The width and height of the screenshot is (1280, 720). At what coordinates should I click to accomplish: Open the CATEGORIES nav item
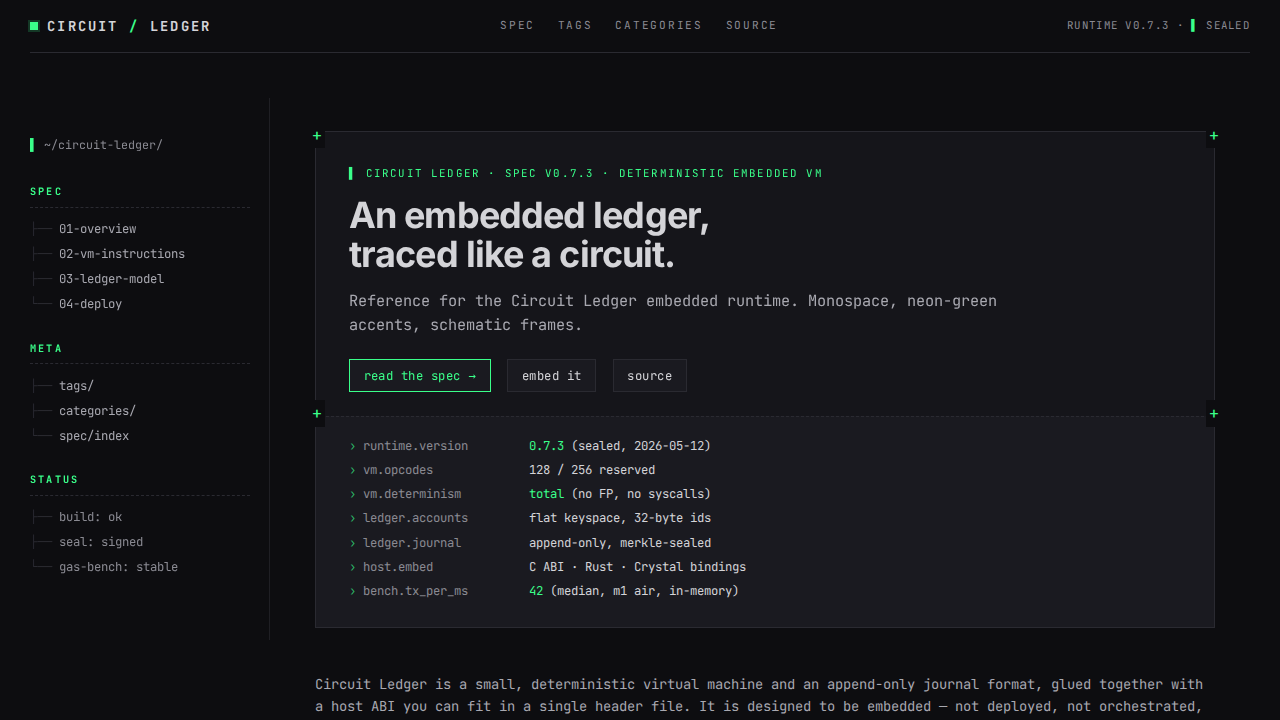click(x=658, y=25)
